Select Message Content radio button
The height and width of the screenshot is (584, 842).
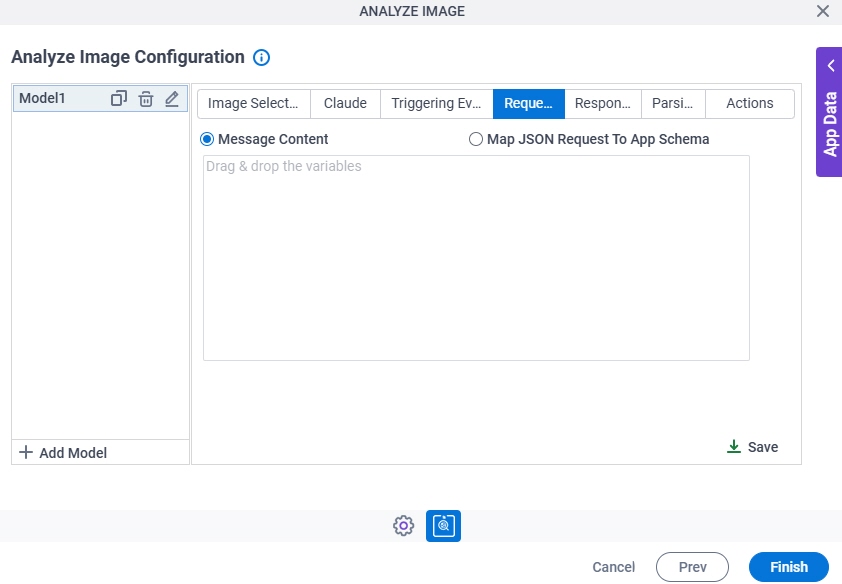coord(207,140)
